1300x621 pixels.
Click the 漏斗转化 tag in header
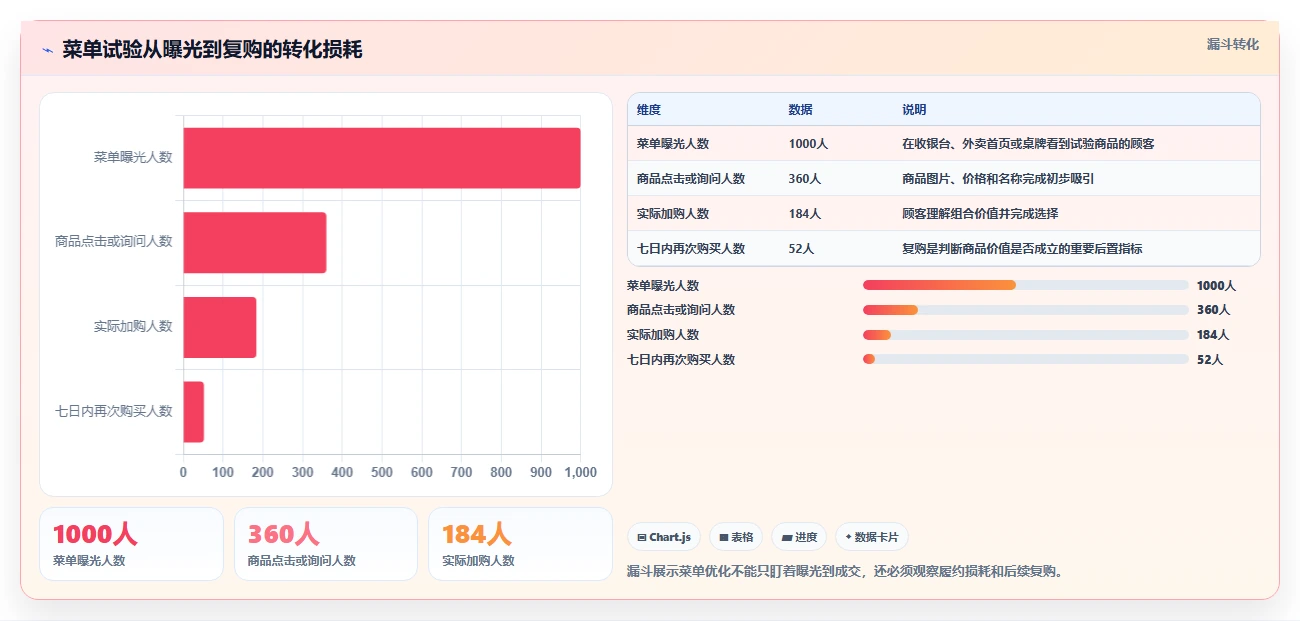[x=1232, y=44]
